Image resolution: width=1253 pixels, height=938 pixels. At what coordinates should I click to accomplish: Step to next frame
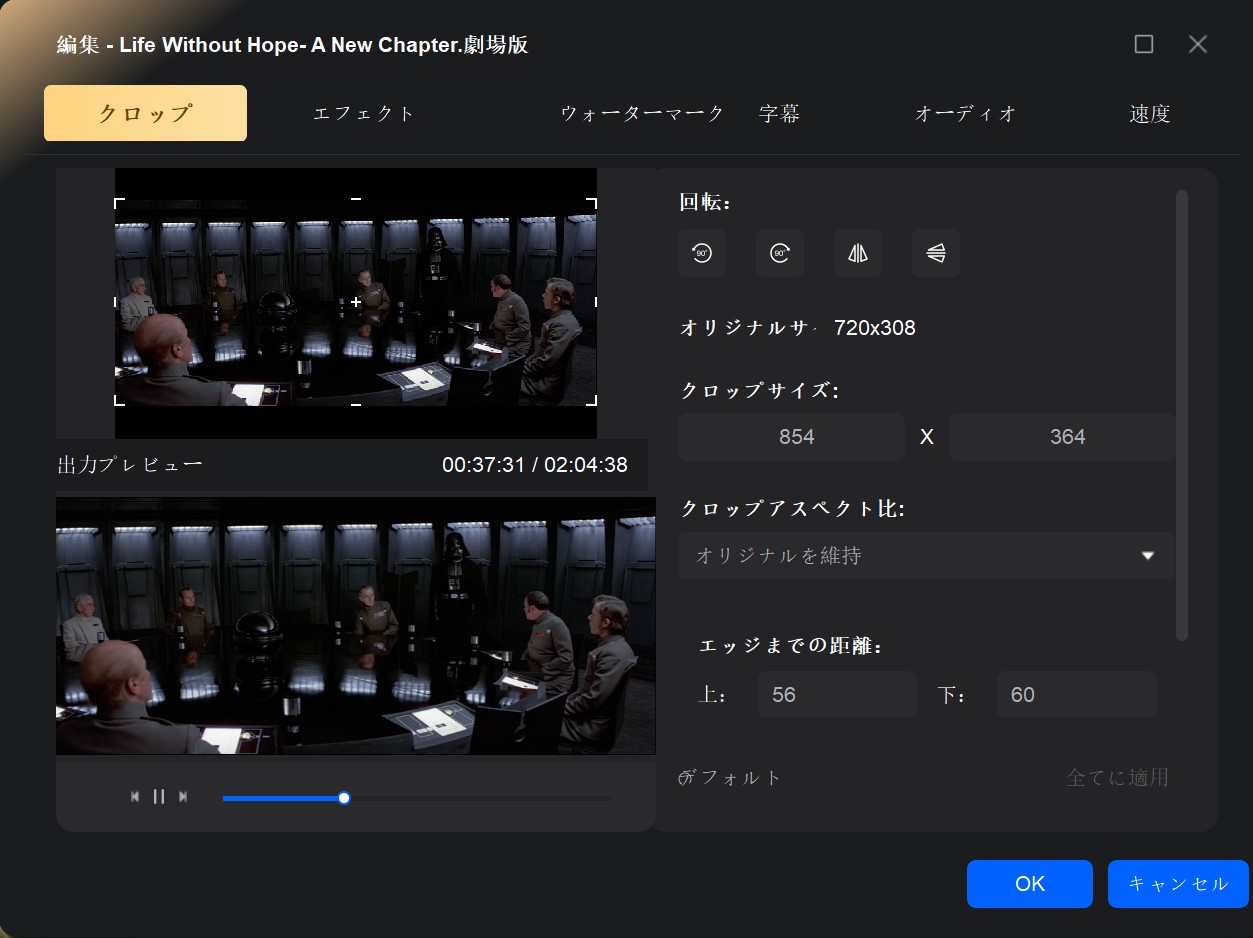pos(183,797)
